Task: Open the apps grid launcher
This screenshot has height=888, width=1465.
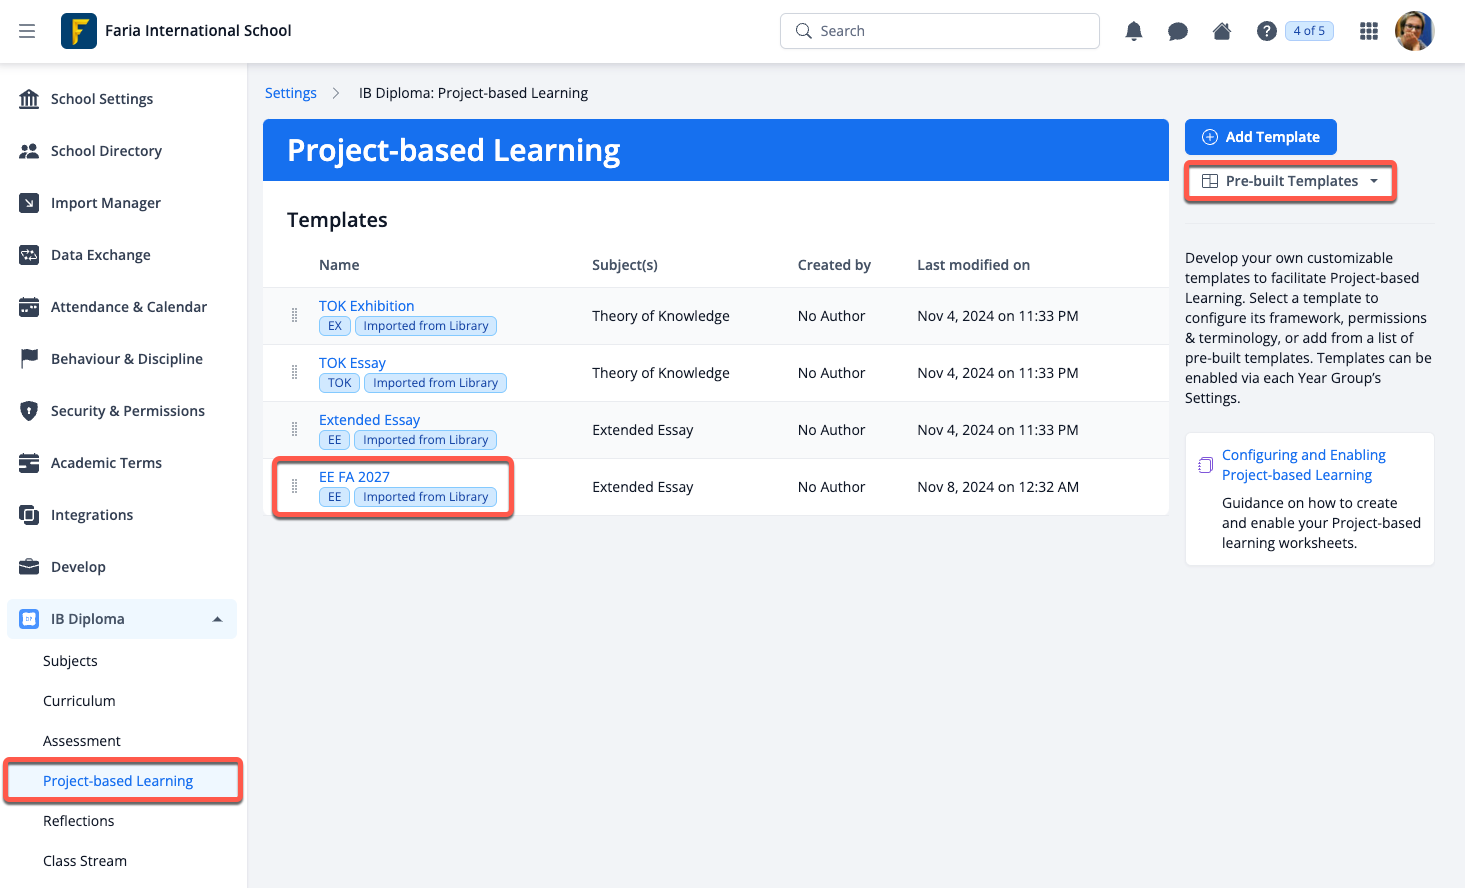Action: coord(1369,31)
